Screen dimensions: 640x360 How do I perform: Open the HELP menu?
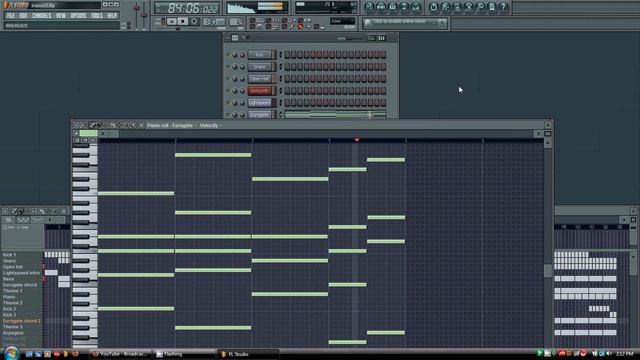pyautogui.click(x=112, y=16)
